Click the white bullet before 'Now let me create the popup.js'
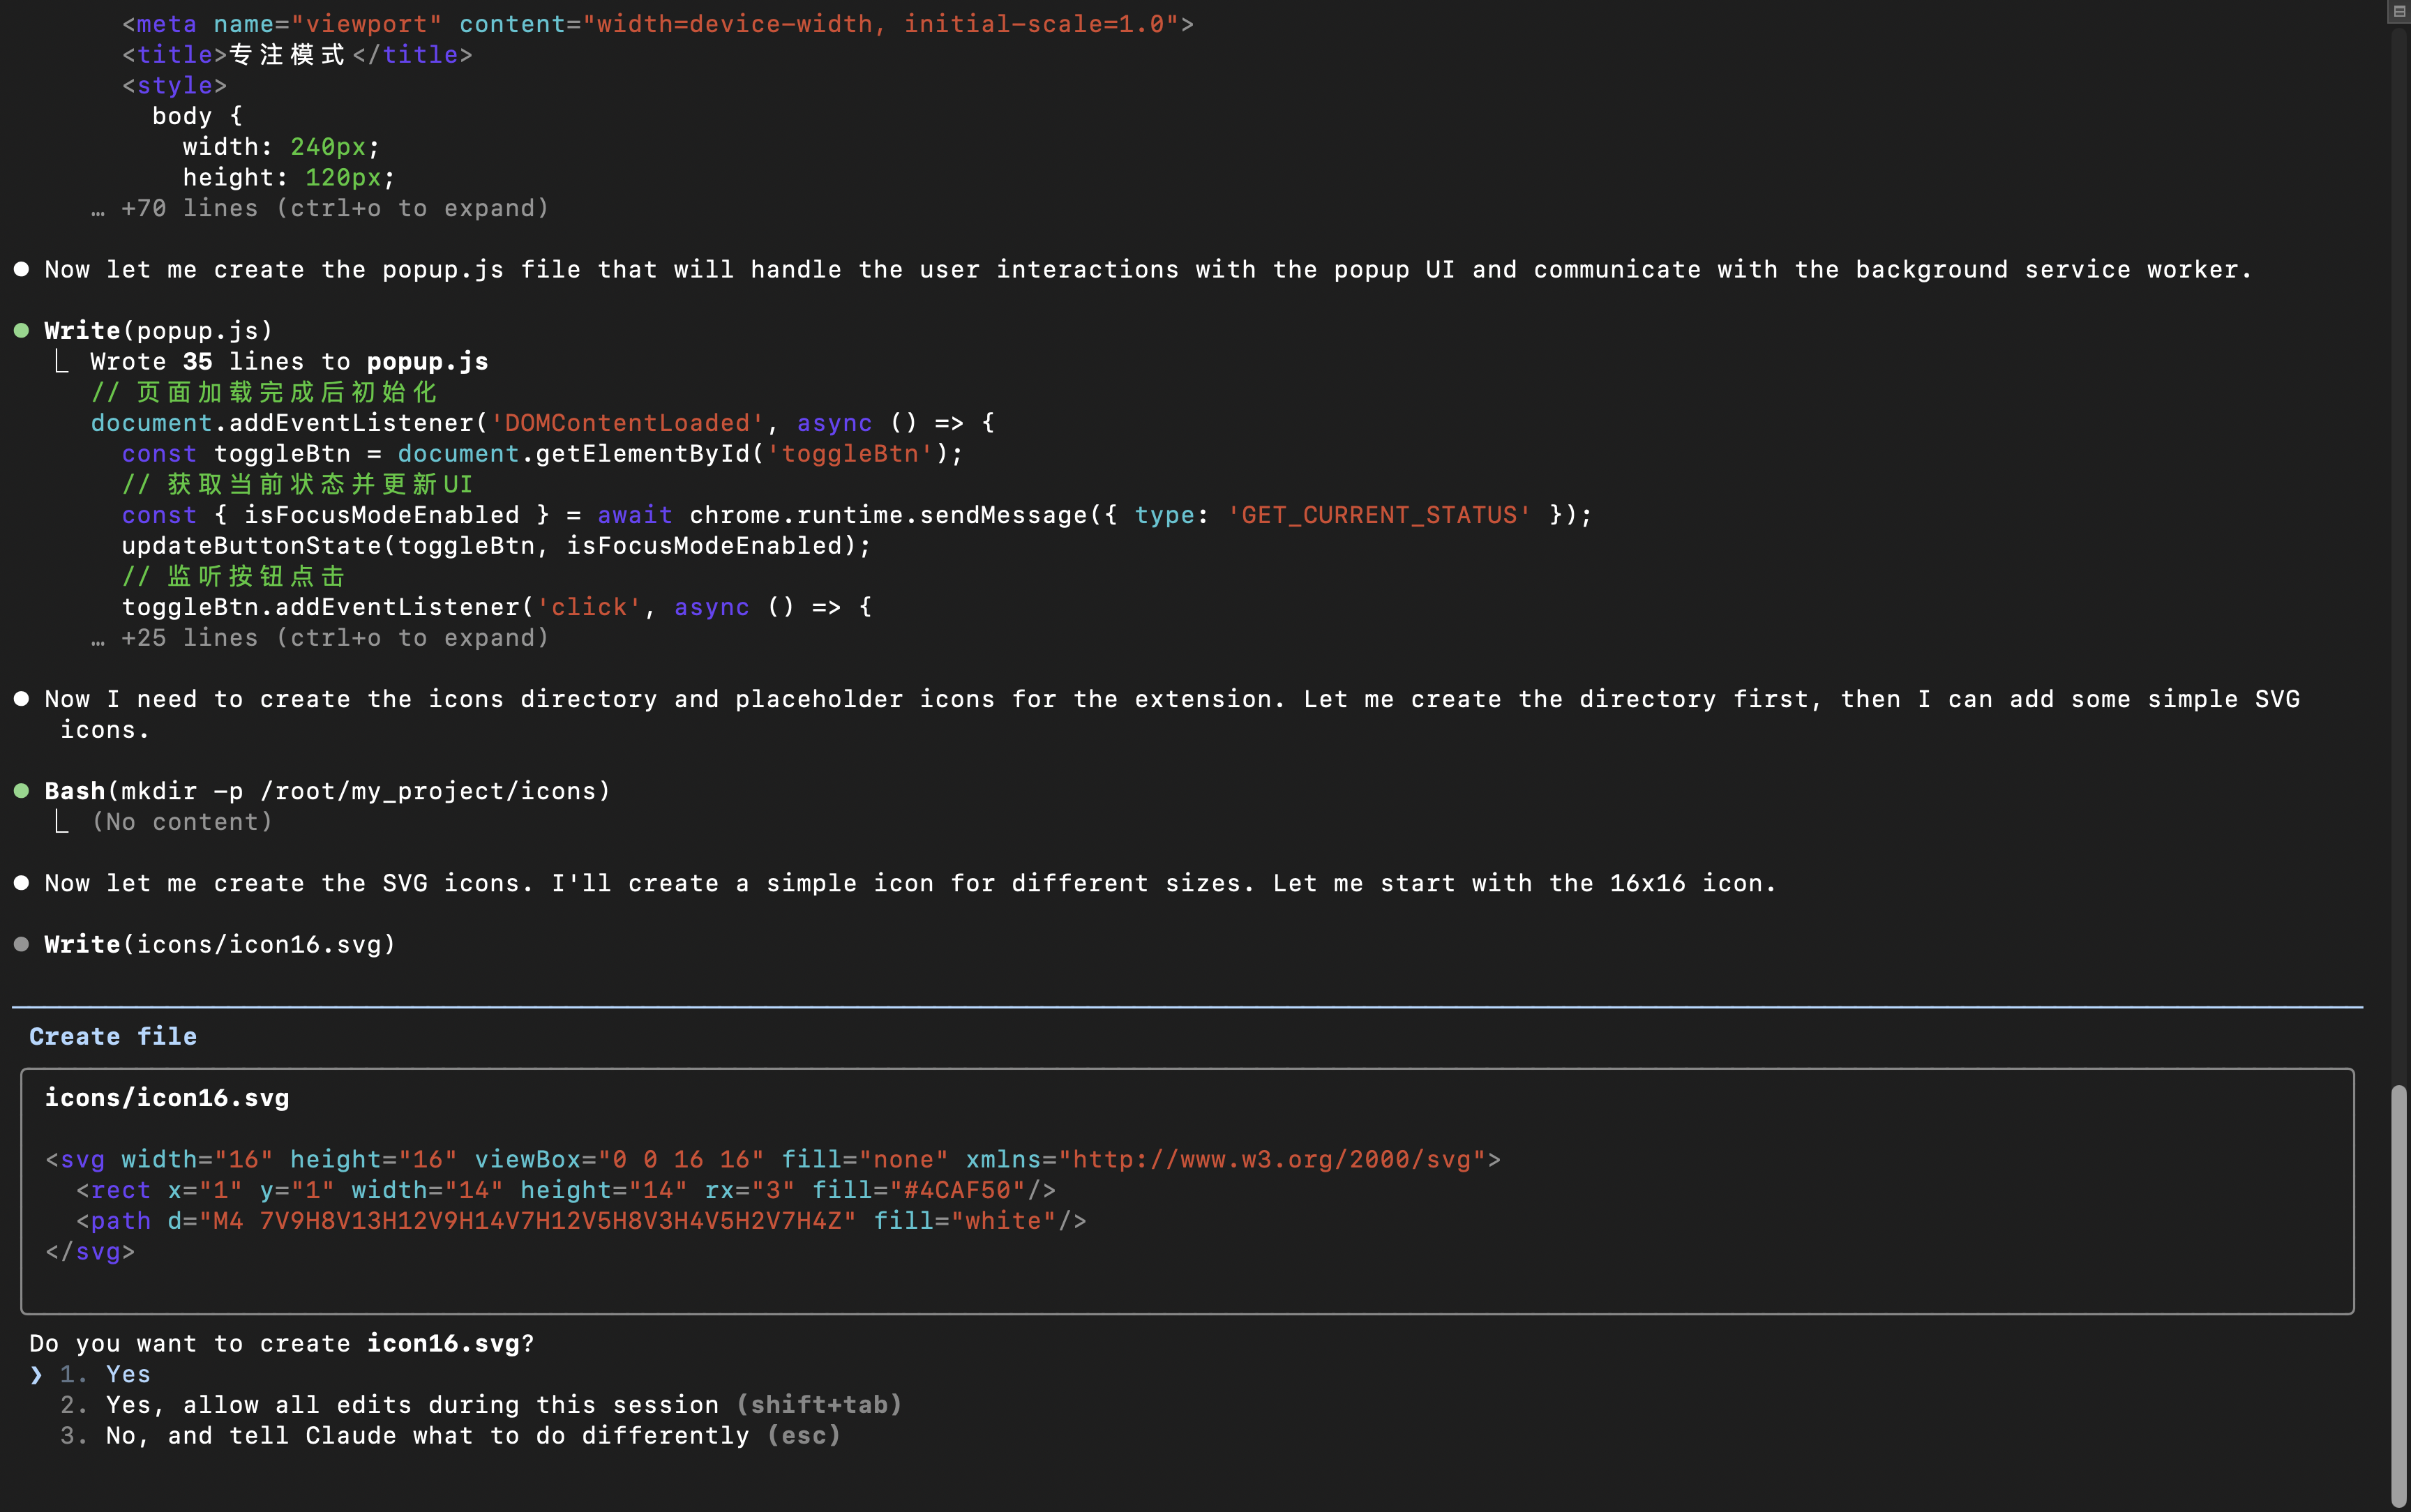The image size is (2411, 1512). 21,270
